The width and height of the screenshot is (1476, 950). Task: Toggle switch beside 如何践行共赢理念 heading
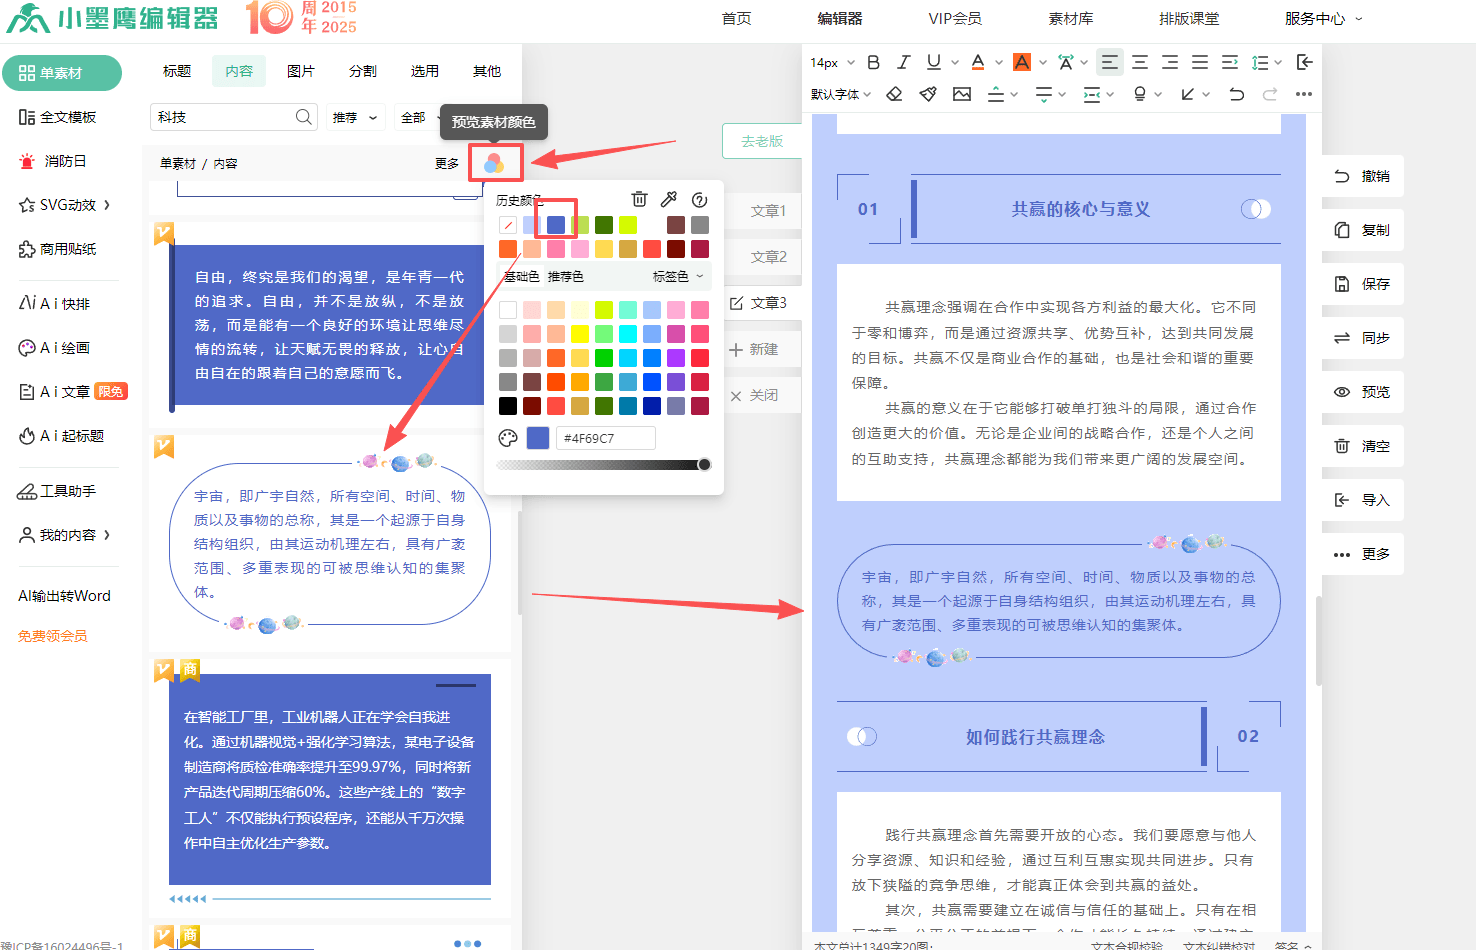[x=861, y=737]
